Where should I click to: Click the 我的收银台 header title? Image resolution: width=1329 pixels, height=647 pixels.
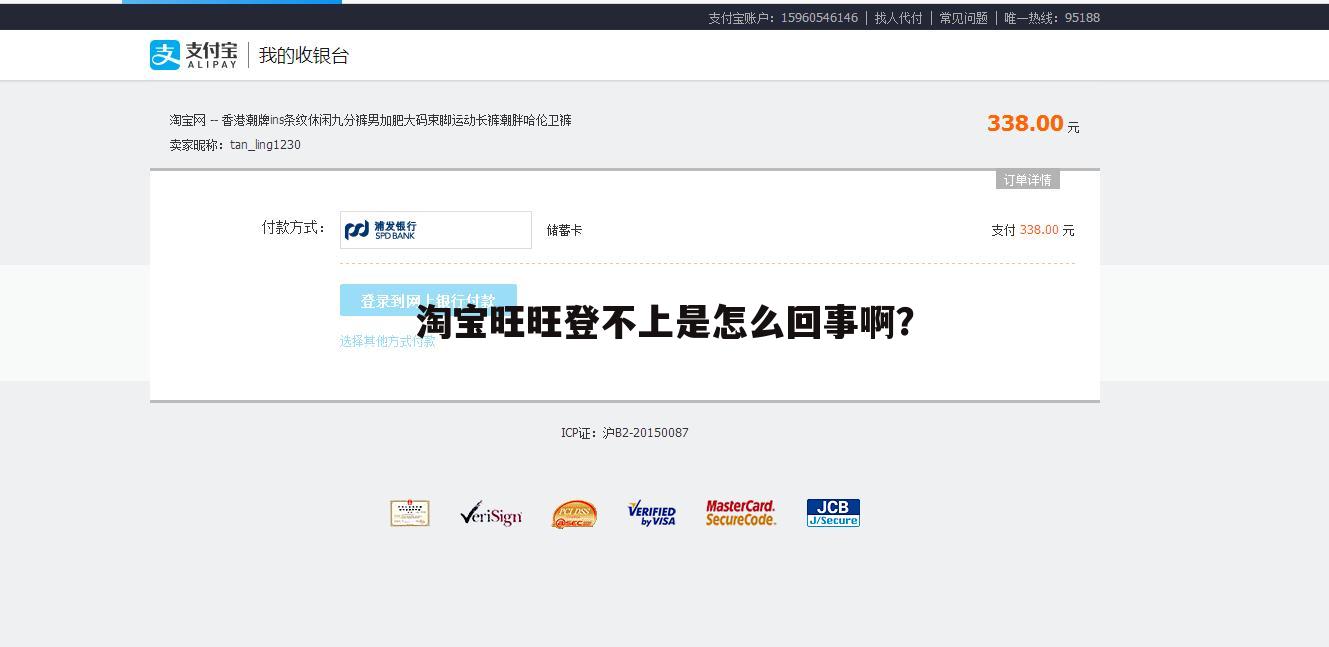coord(304,56)
